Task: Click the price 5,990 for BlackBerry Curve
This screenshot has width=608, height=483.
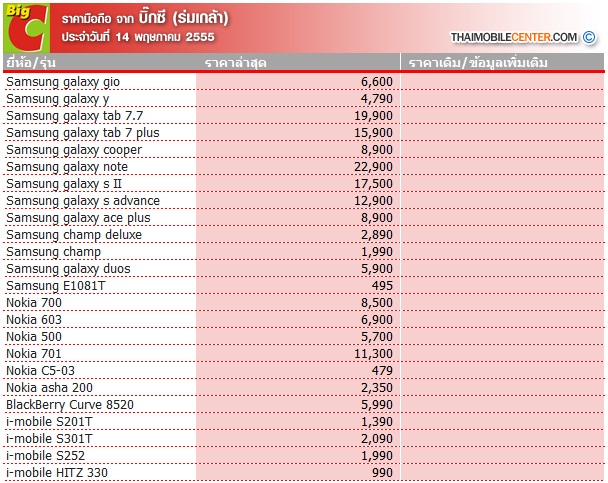Action: (x=377, y=405)
